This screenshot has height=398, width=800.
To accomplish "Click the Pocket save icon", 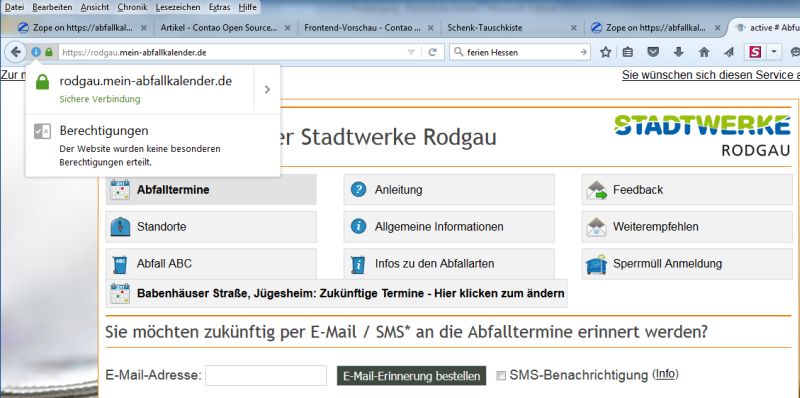I will coord(653,52).
